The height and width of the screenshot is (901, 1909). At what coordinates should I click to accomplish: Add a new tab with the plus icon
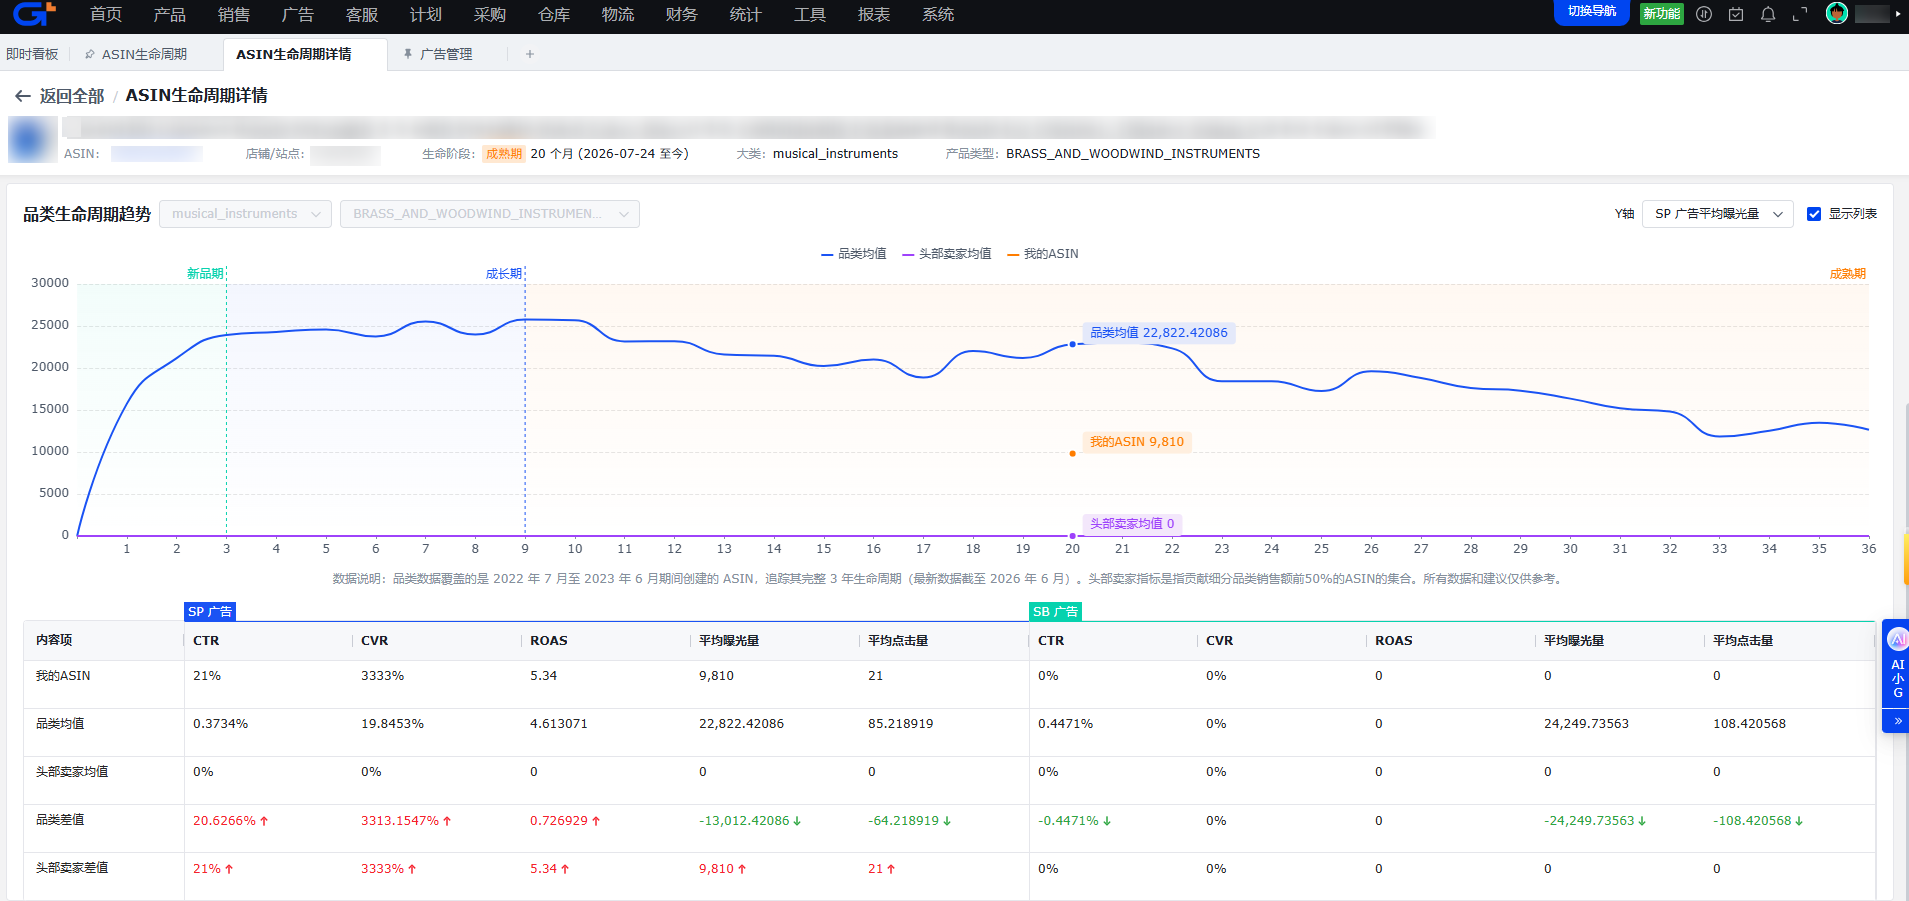tap(530, 54)
